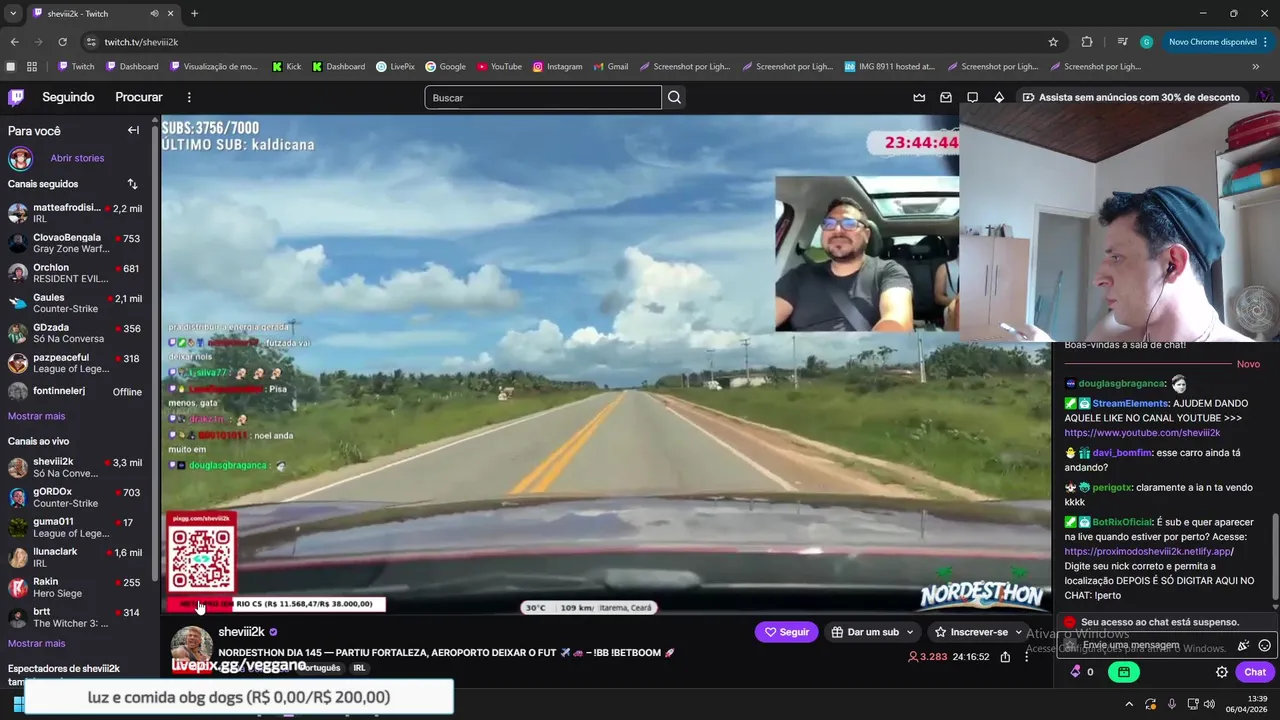Expand Mostrar mais under Canais seguidos
This screenshot has height=720, width=1280.
(36, 416)
